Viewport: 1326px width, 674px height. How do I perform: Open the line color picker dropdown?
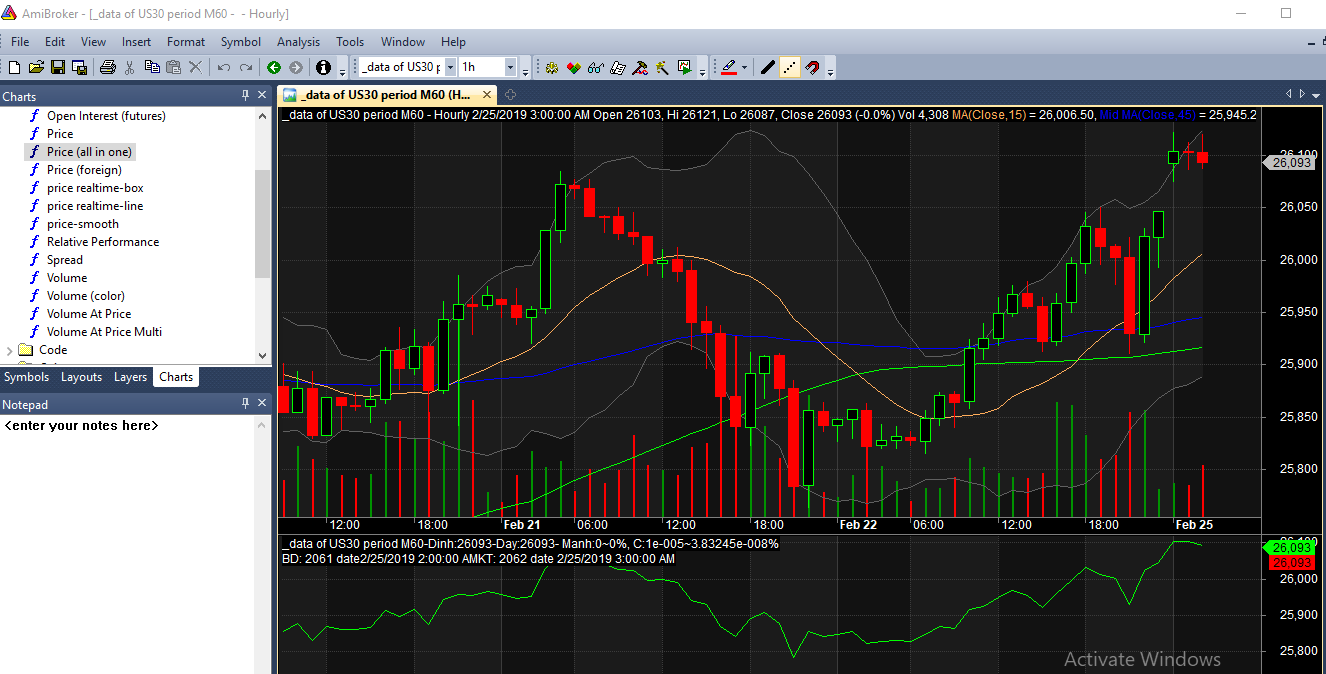(746, 67)
